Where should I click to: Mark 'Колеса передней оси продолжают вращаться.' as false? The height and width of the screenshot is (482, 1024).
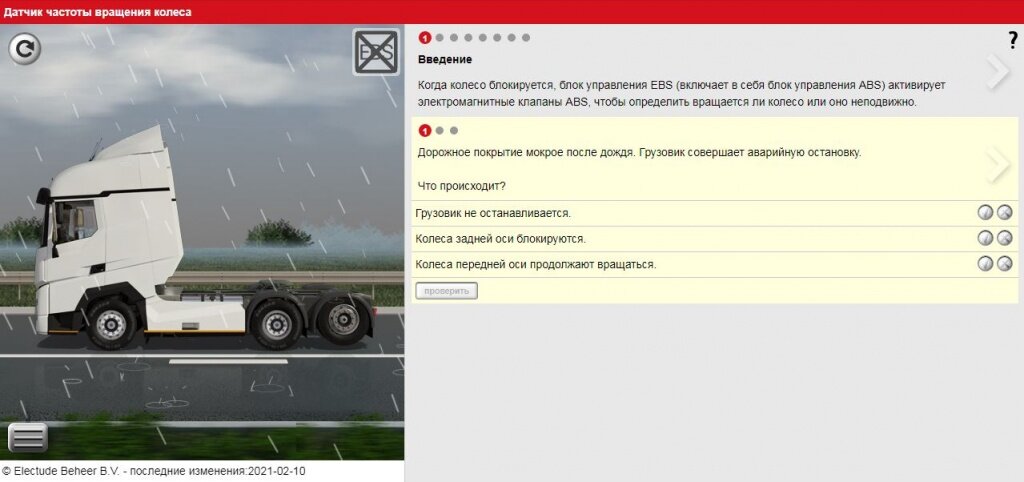tap(1004, 264)
